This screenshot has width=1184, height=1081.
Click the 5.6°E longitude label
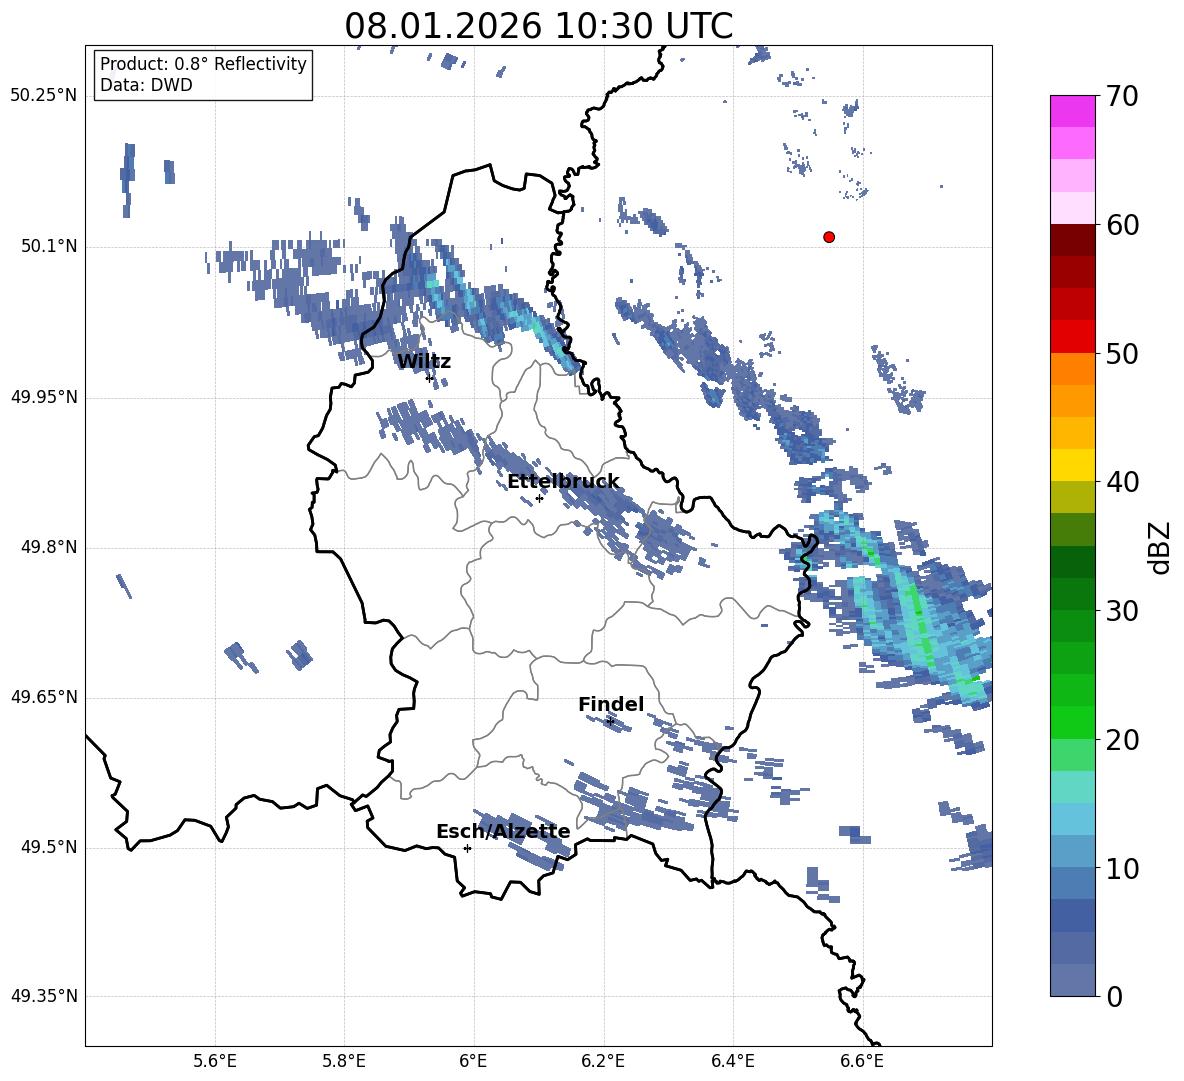[215, 1061]
